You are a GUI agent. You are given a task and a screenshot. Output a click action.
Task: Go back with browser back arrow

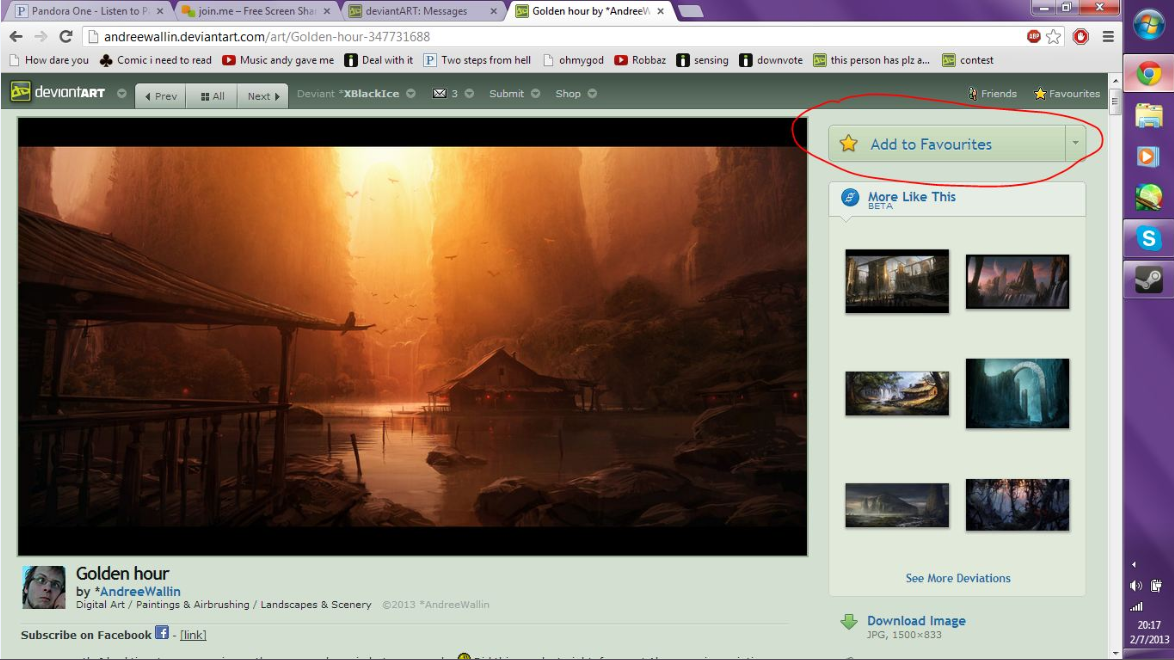point(16,36)
